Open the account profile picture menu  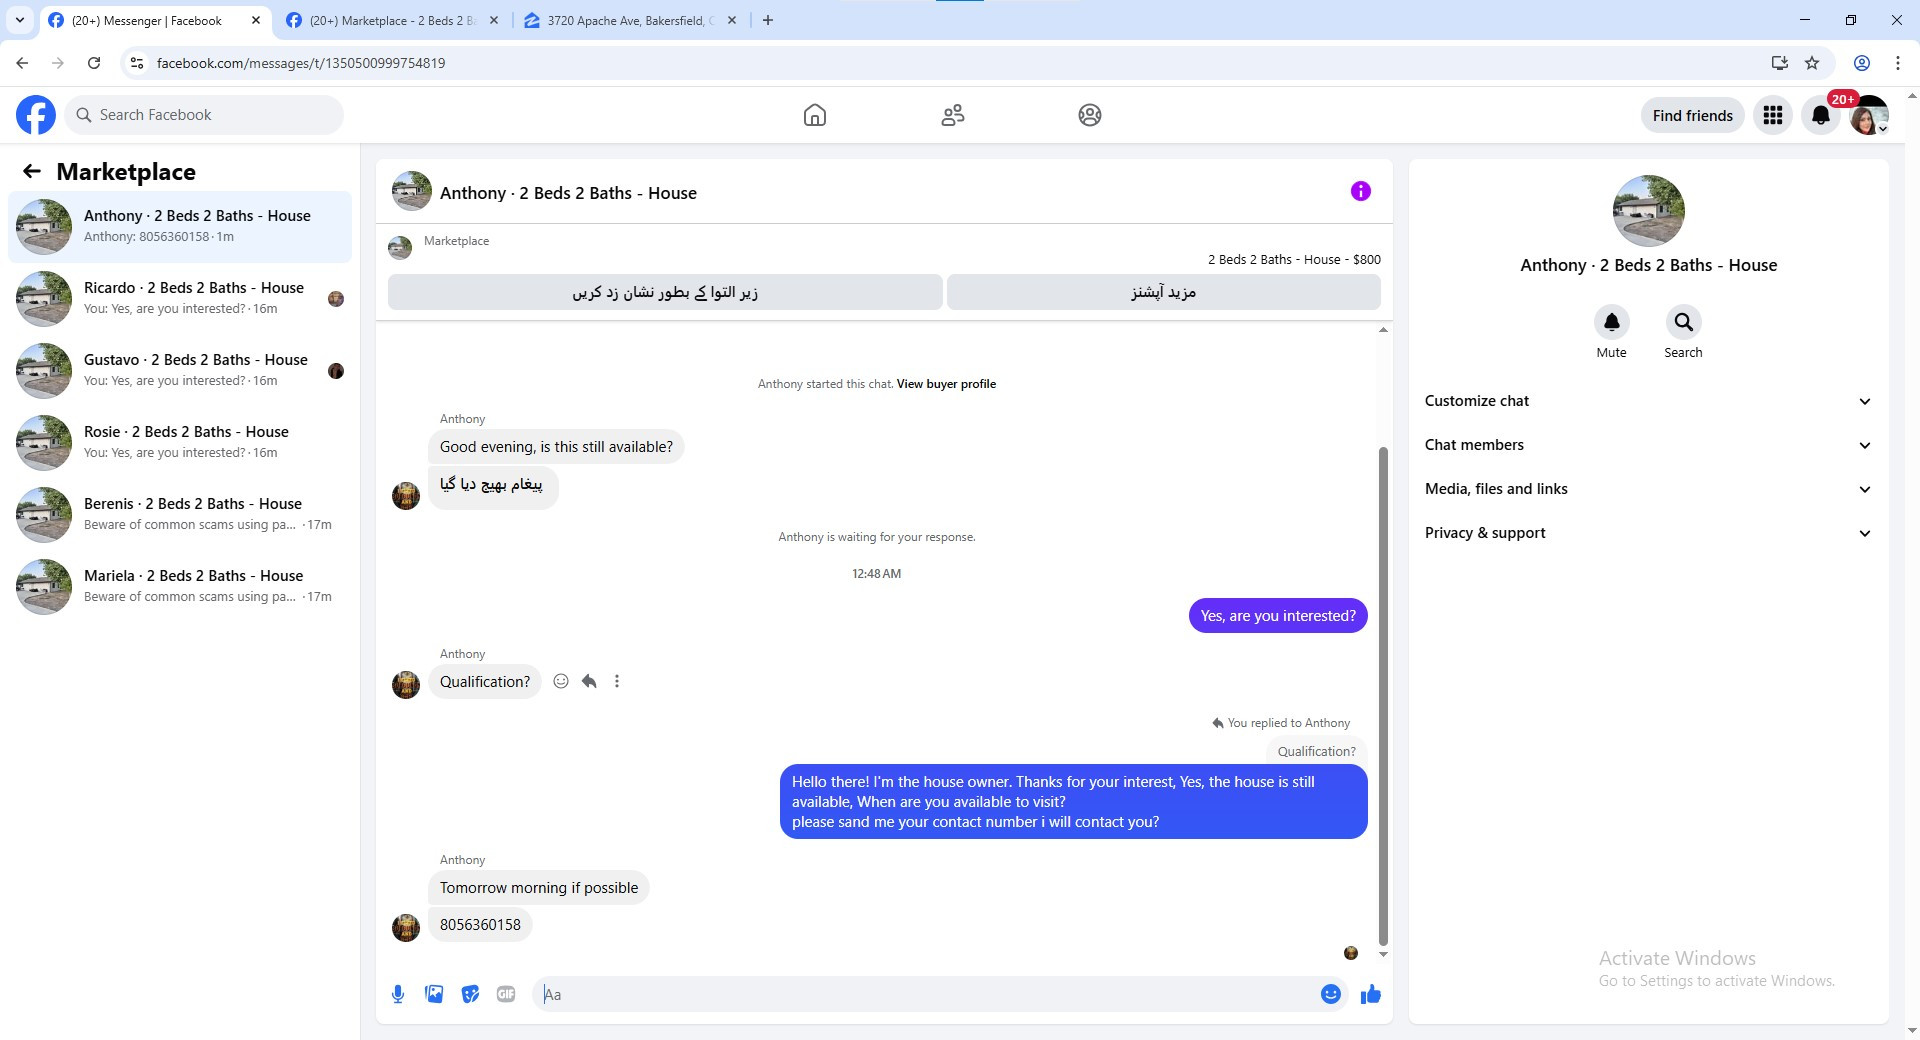pyautogui.click(x=1869, y=115)
